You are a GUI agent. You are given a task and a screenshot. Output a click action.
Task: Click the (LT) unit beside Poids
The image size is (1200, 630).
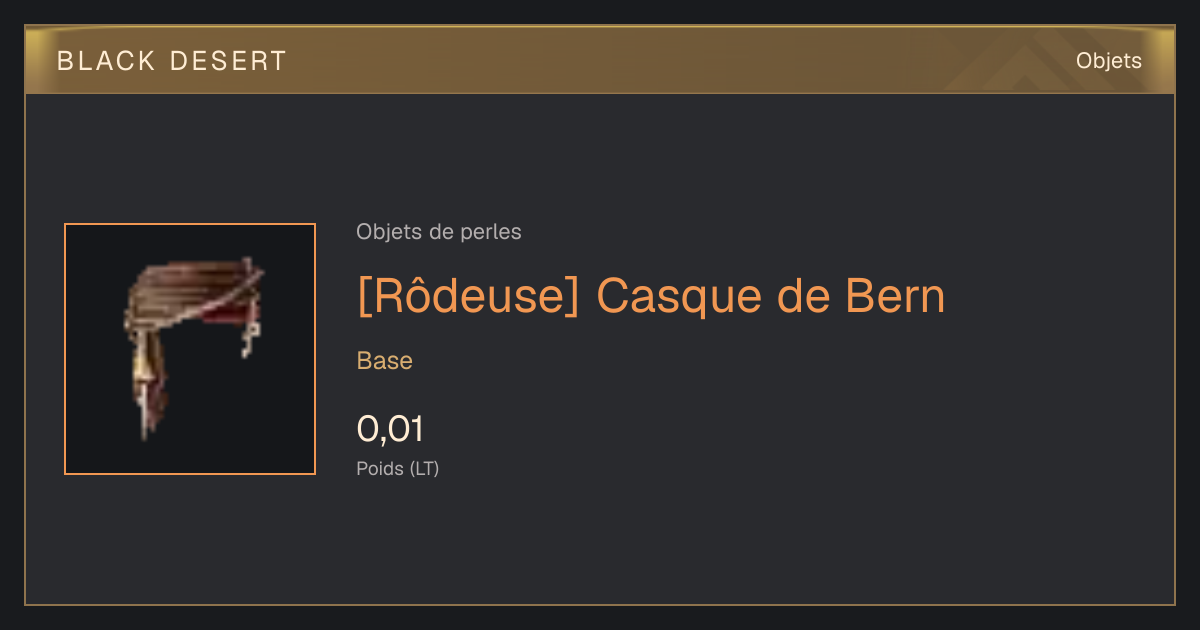[424, 468]
